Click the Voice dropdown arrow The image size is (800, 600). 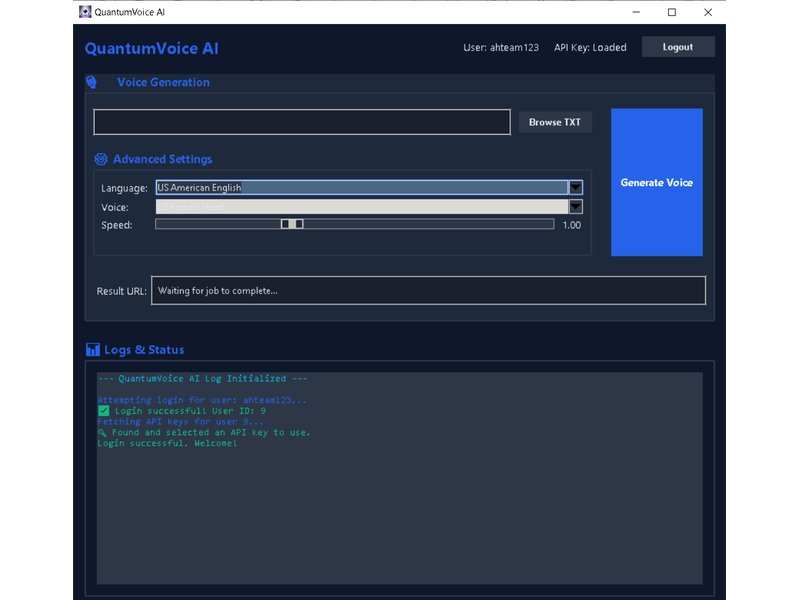point(576,206)
